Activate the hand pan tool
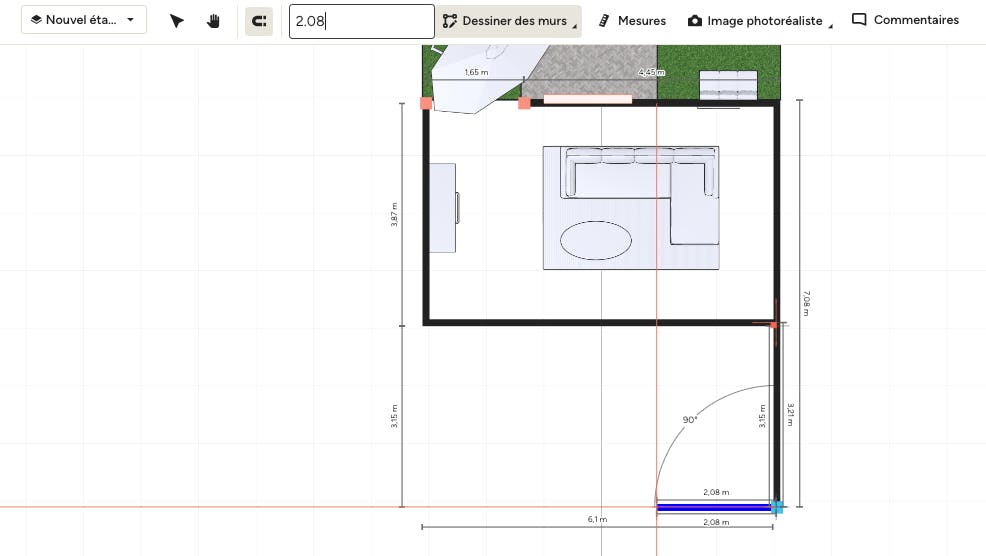This screenshot has height=556, width=986. pos(213,21)
